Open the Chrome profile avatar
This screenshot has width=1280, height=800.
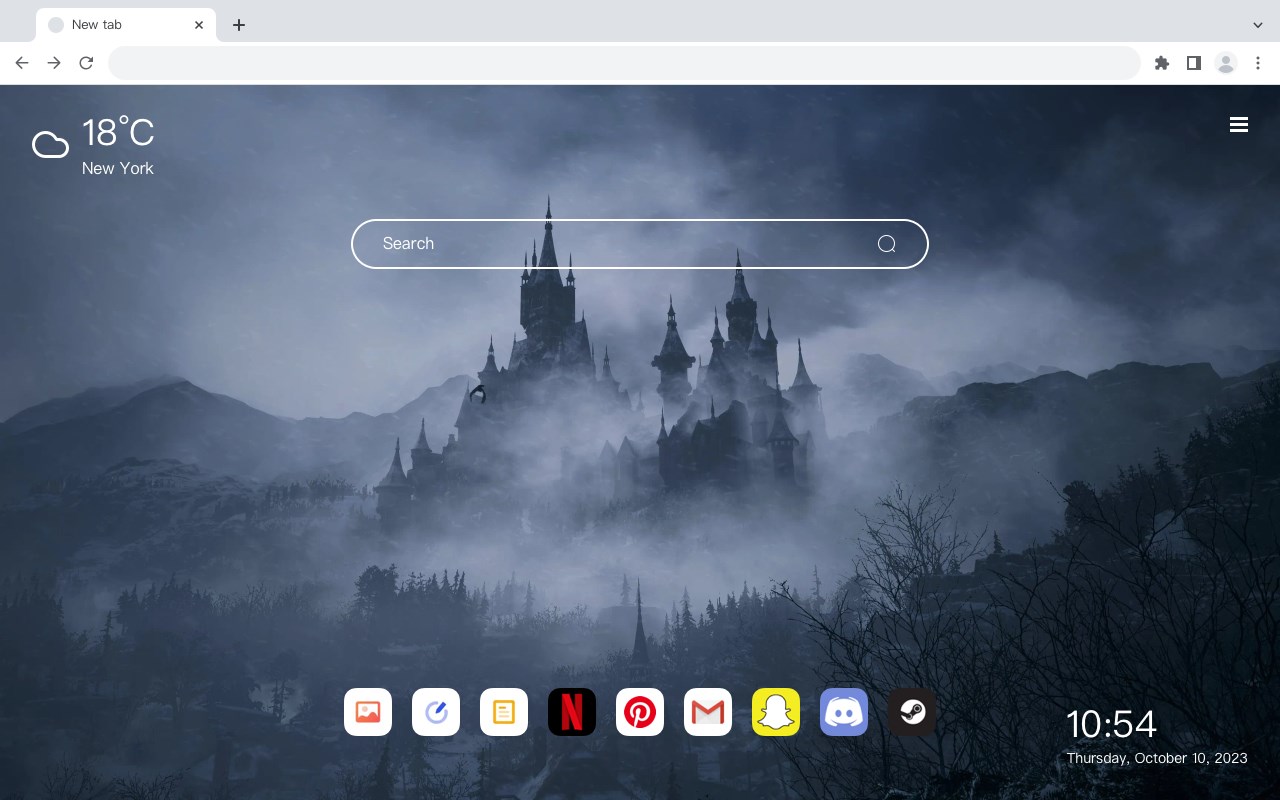tap(1226, 63)
